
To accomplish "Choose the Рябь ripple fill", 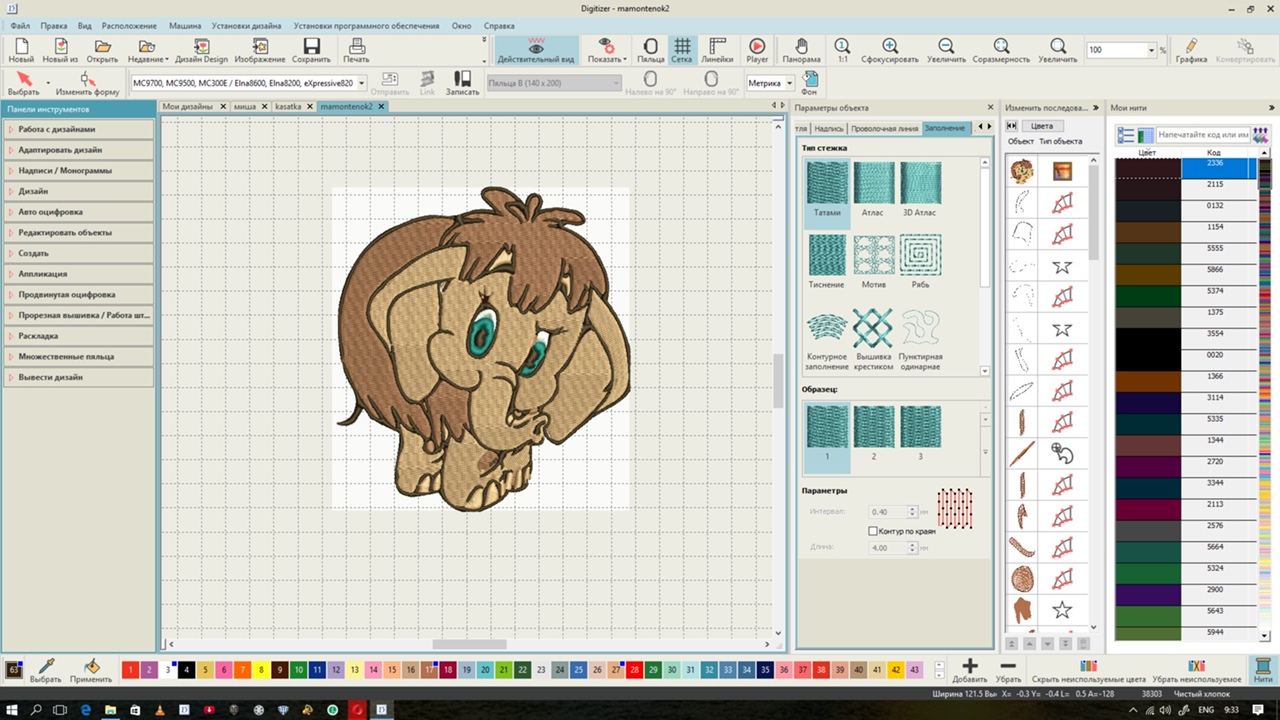I will point(920,262).
